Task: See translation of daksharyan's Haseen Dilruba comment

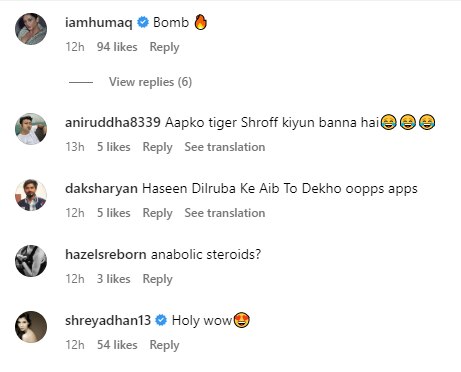Action: [x=225, y=213]
